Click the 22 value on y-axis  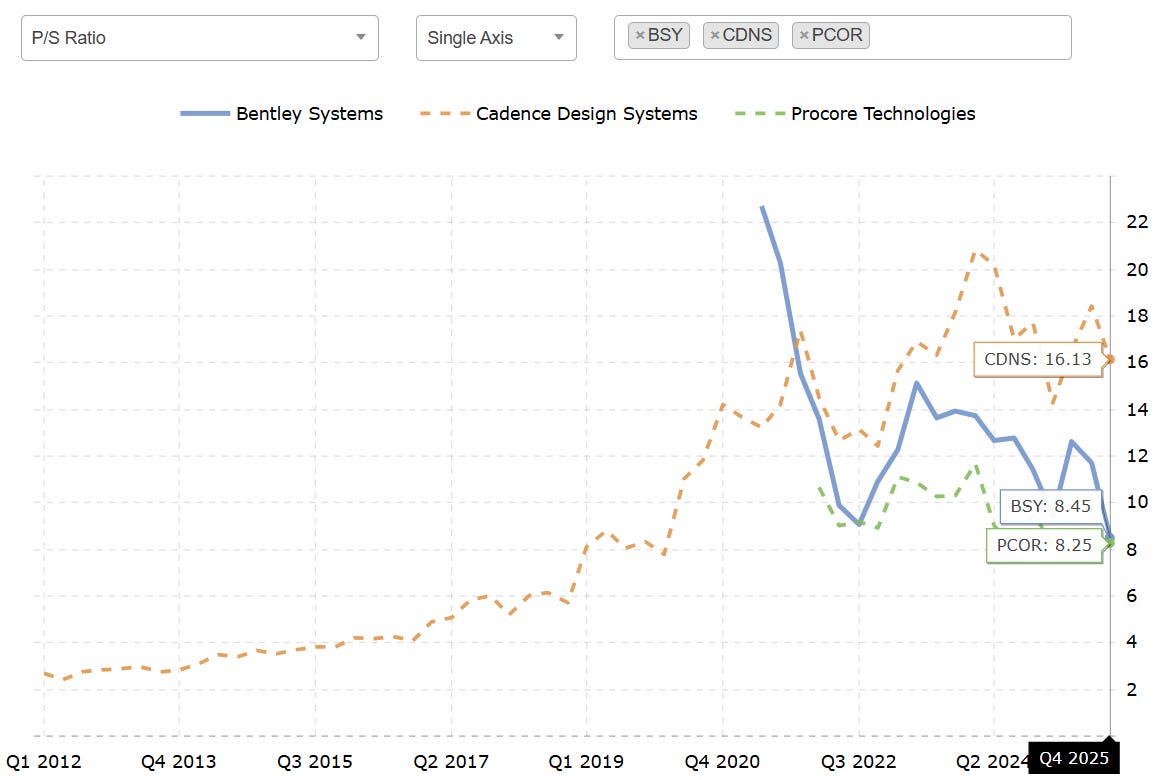click(x=1137, y=222)
